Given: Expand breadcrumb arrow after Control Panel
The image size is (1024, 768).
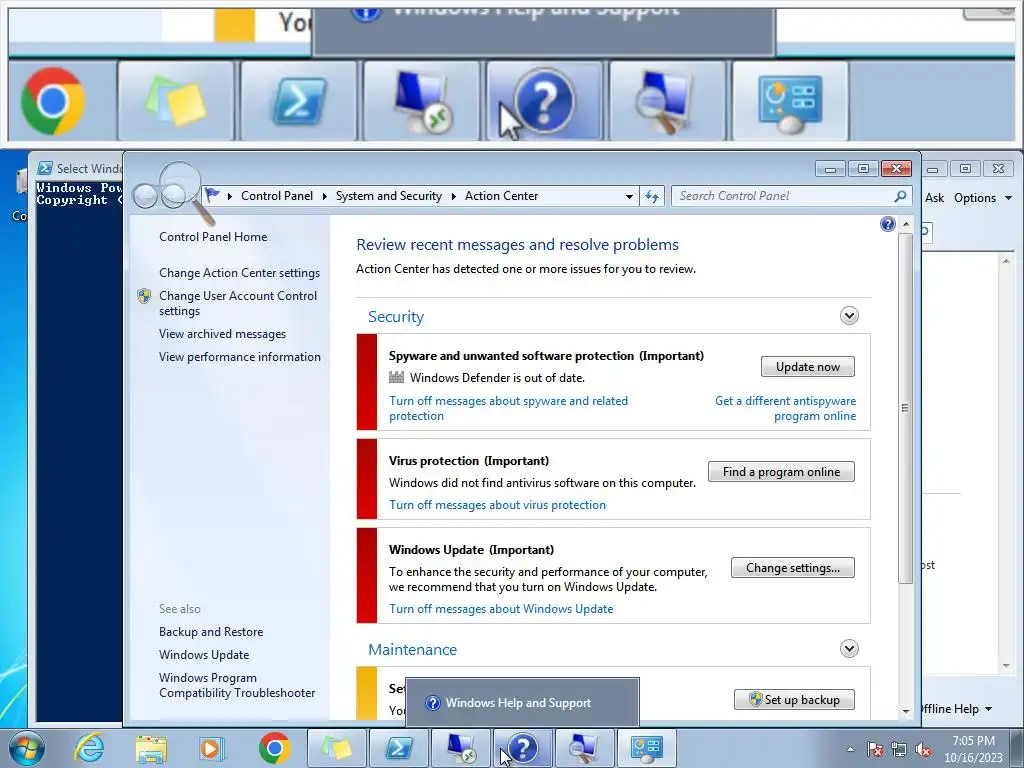Looking at the screenshot, I should (x=325, y=196).
